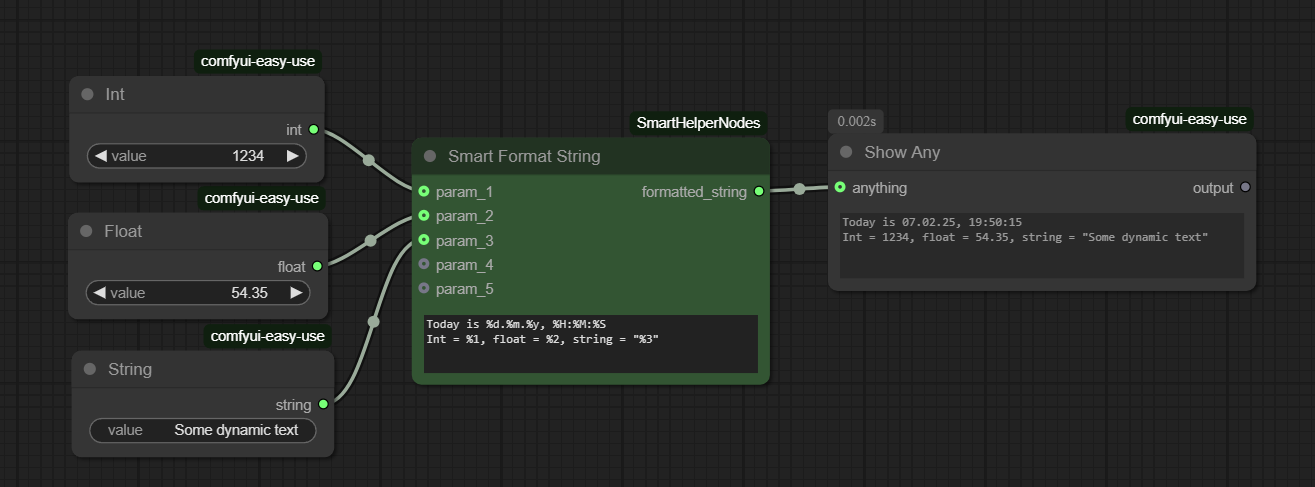Viewport: 1315px width, 487px height.
Task: Click the param_4 input socket
Action: click(424, 264)
